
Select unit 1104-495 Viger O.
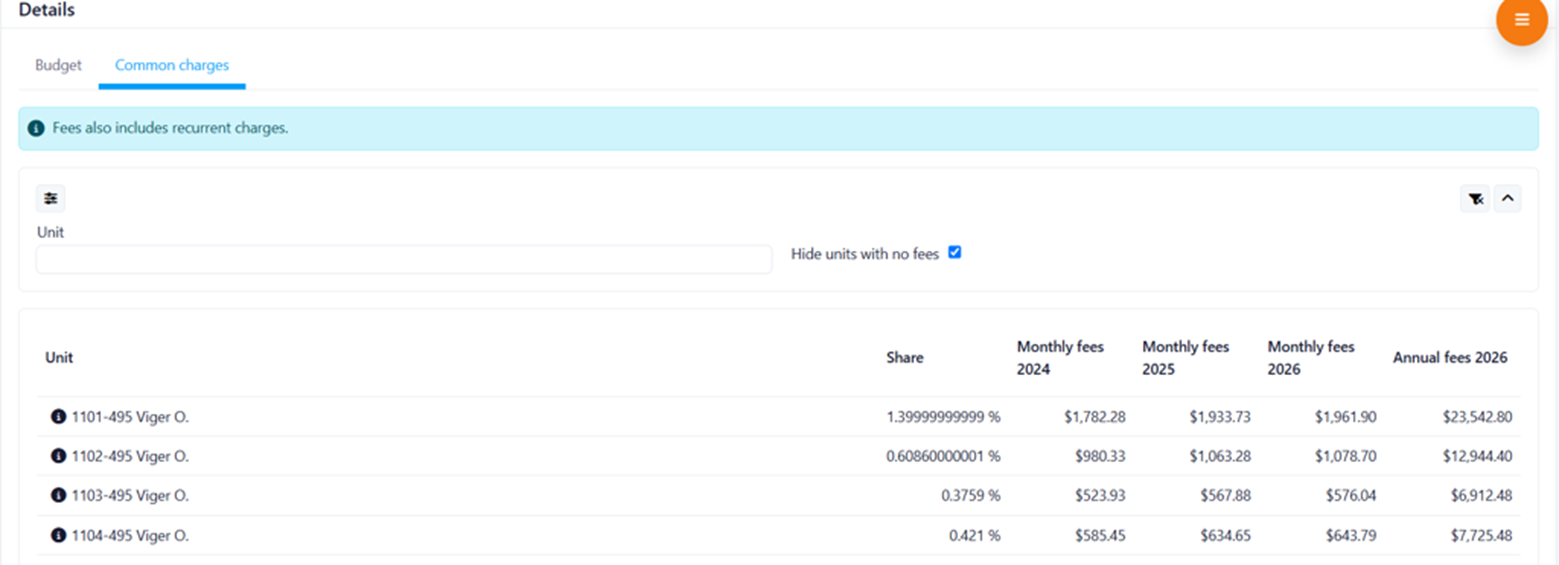(x=130, y=536)
